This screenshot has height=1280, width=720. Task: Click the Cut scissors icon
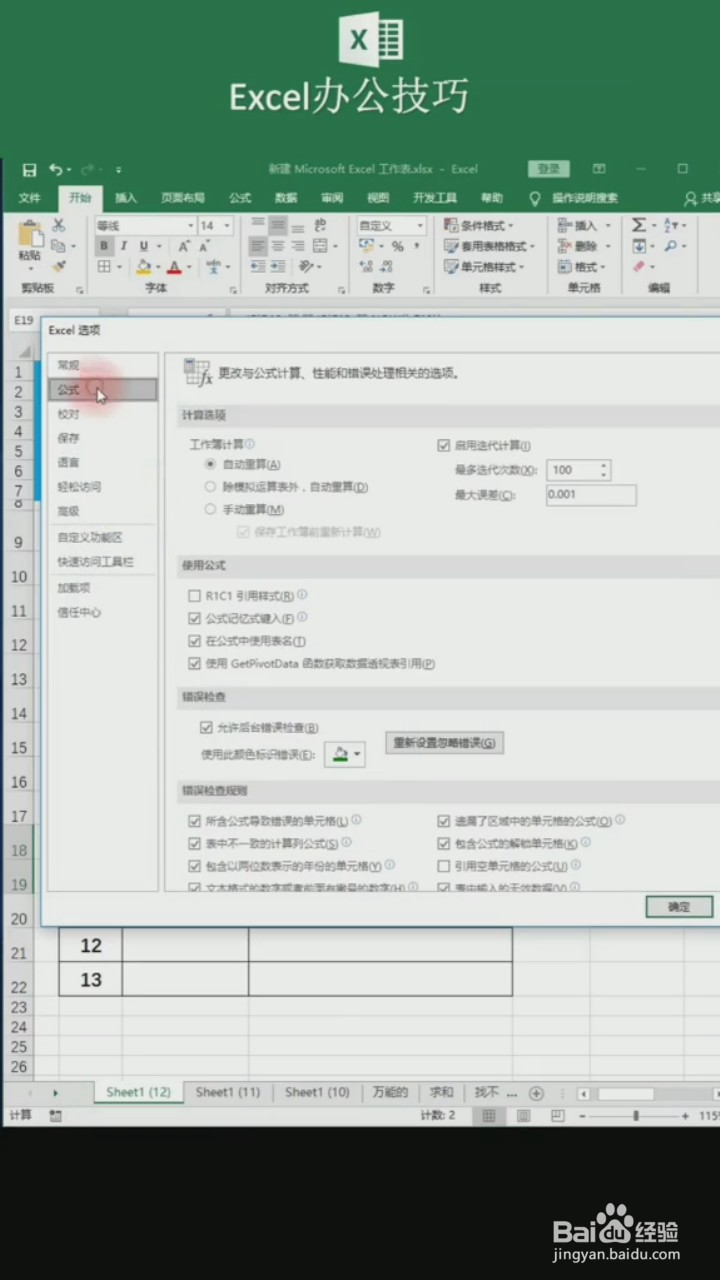point(58,225)
